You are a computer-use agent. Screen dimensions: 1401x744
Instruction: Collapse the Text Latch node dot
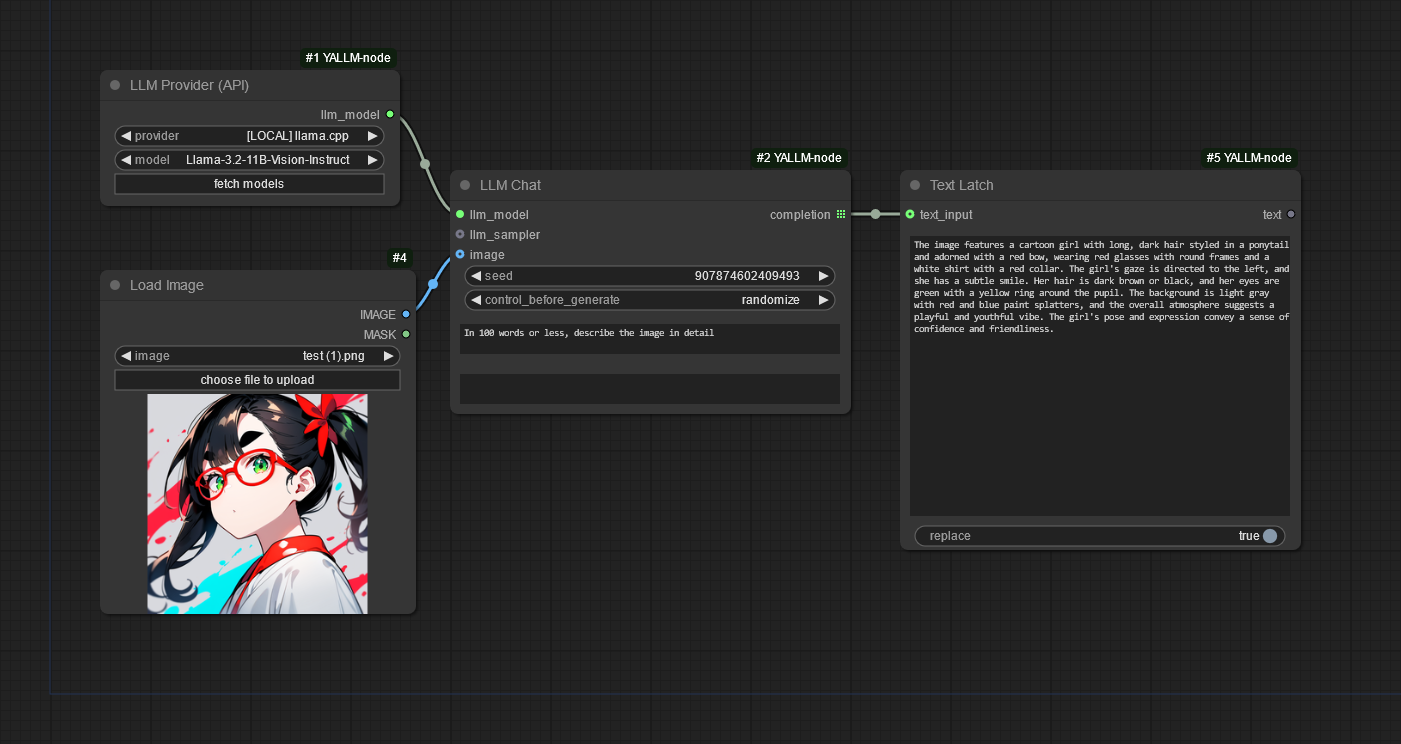[915, 185]
